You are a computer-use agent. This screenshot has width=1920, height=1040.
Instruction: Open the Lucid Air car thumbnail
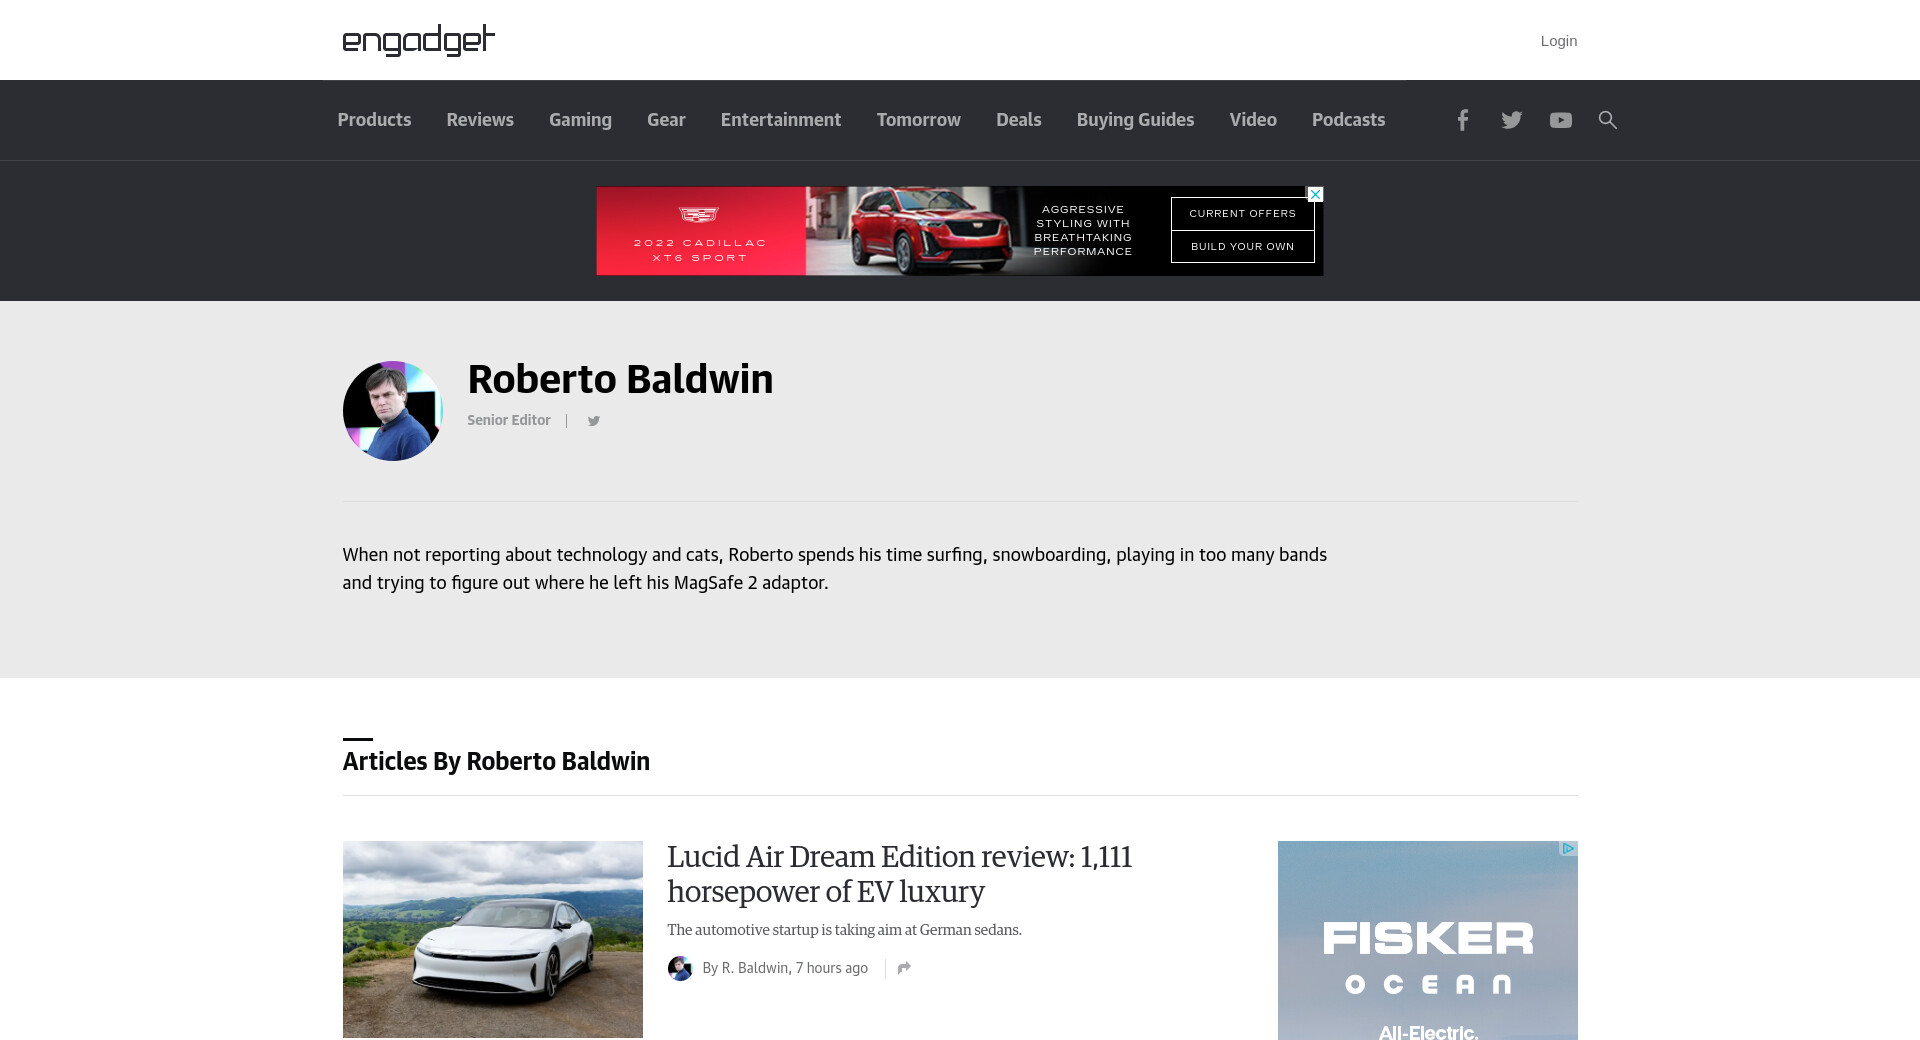click(x=493, y=939)
